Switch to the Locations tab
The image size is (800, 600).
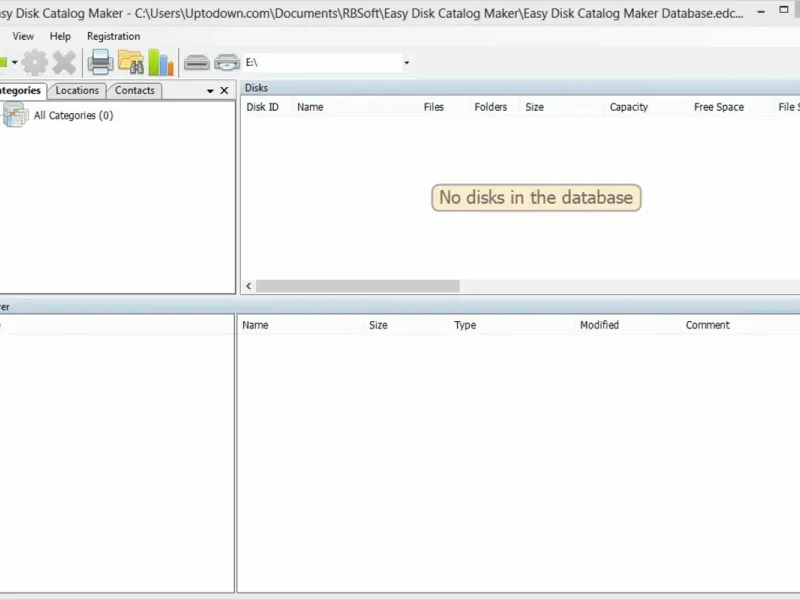point(77,90)
